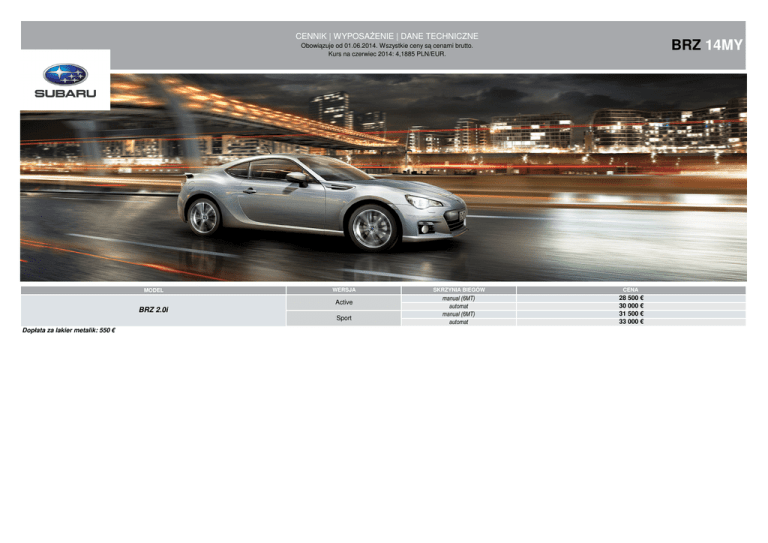Click the CENA column header
The width and height of the screenshot is (768, 543).
pyautogui.click(x=630, y=290)
